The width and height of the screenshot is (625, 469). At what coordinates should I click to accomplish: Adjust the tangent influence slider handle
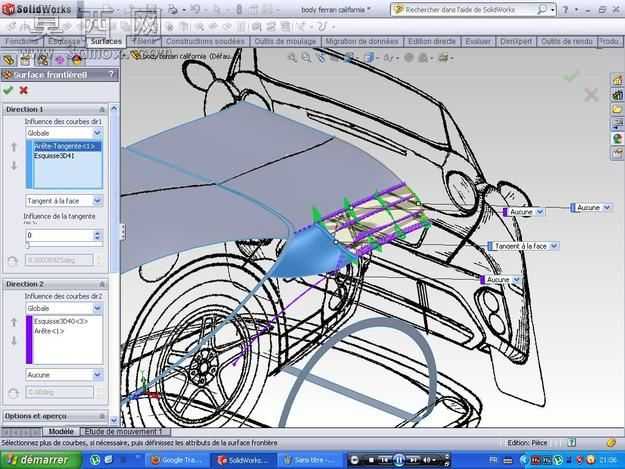pos(28,245)
